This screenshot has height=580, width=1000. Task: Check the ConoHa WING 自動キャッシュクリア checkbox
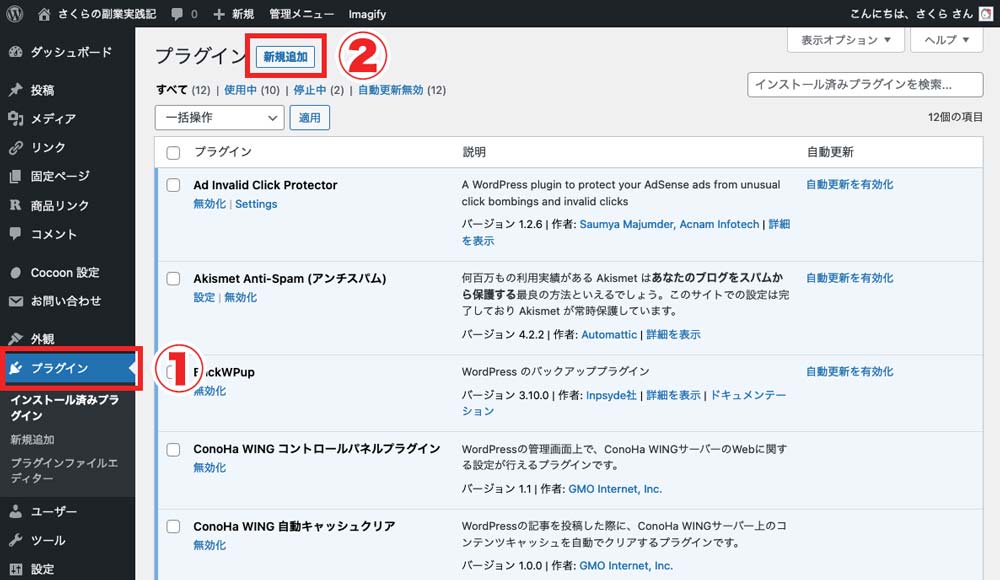pos(173,526)
